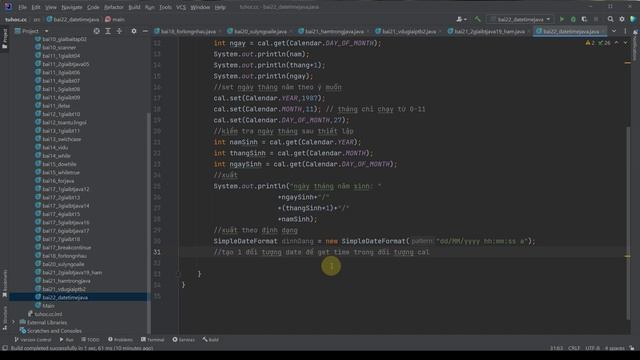The image size is (640, 360).
Task: Select opened file locate icon in Project panel
Action: pyautogui.click(x=96, y=31)
